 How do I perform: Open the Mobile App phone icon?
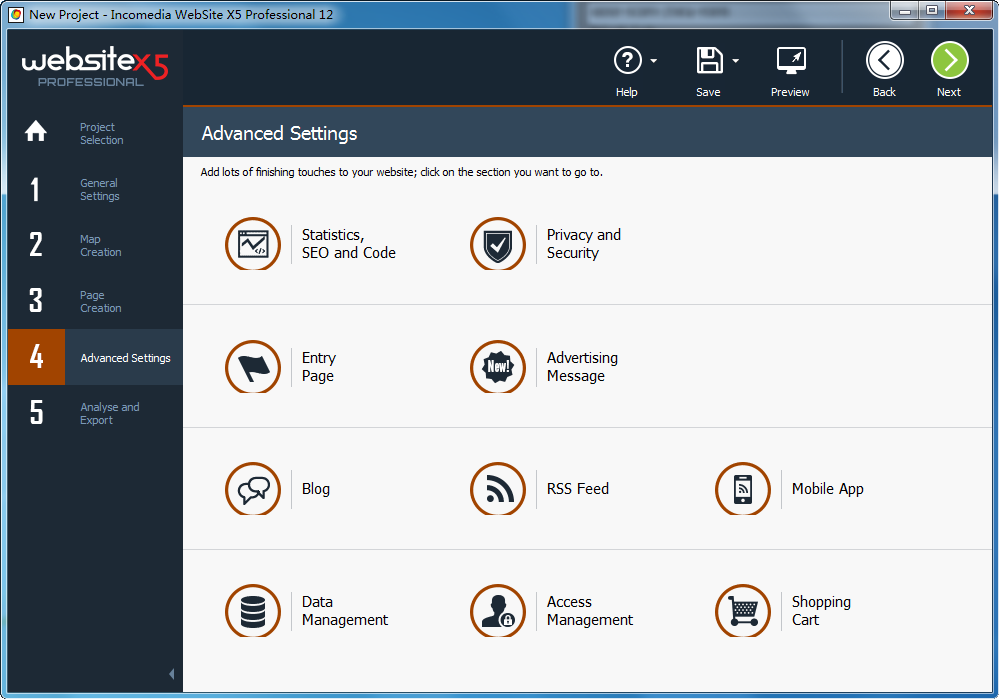coord(743,489)
